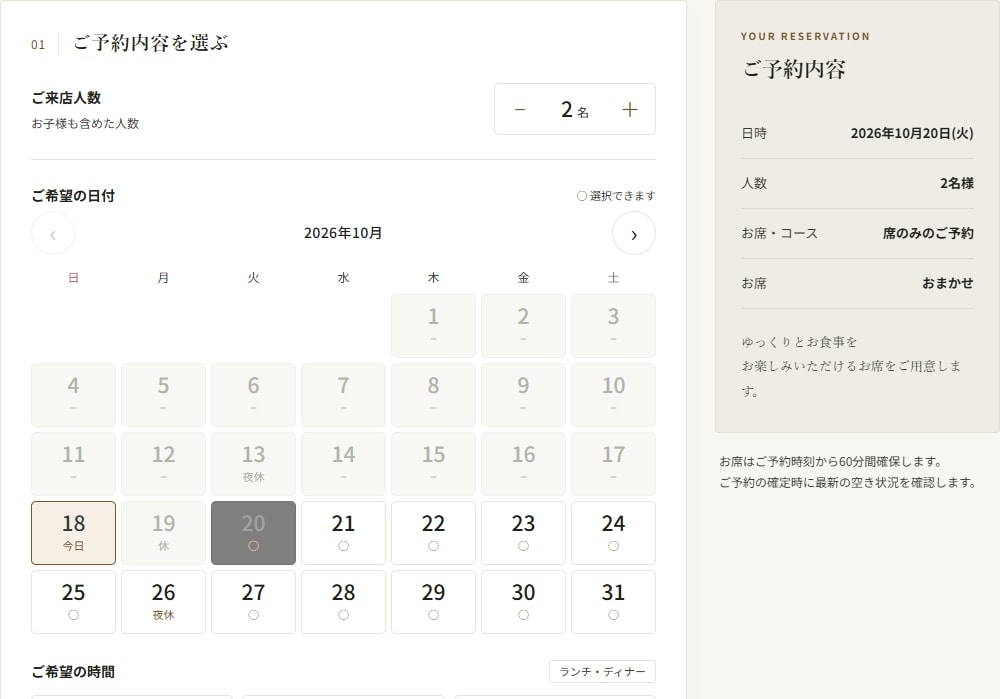The width and height of the screenshot is (1000, 699).
Task: Select October 28 on calendar
Action: point(343,601)
